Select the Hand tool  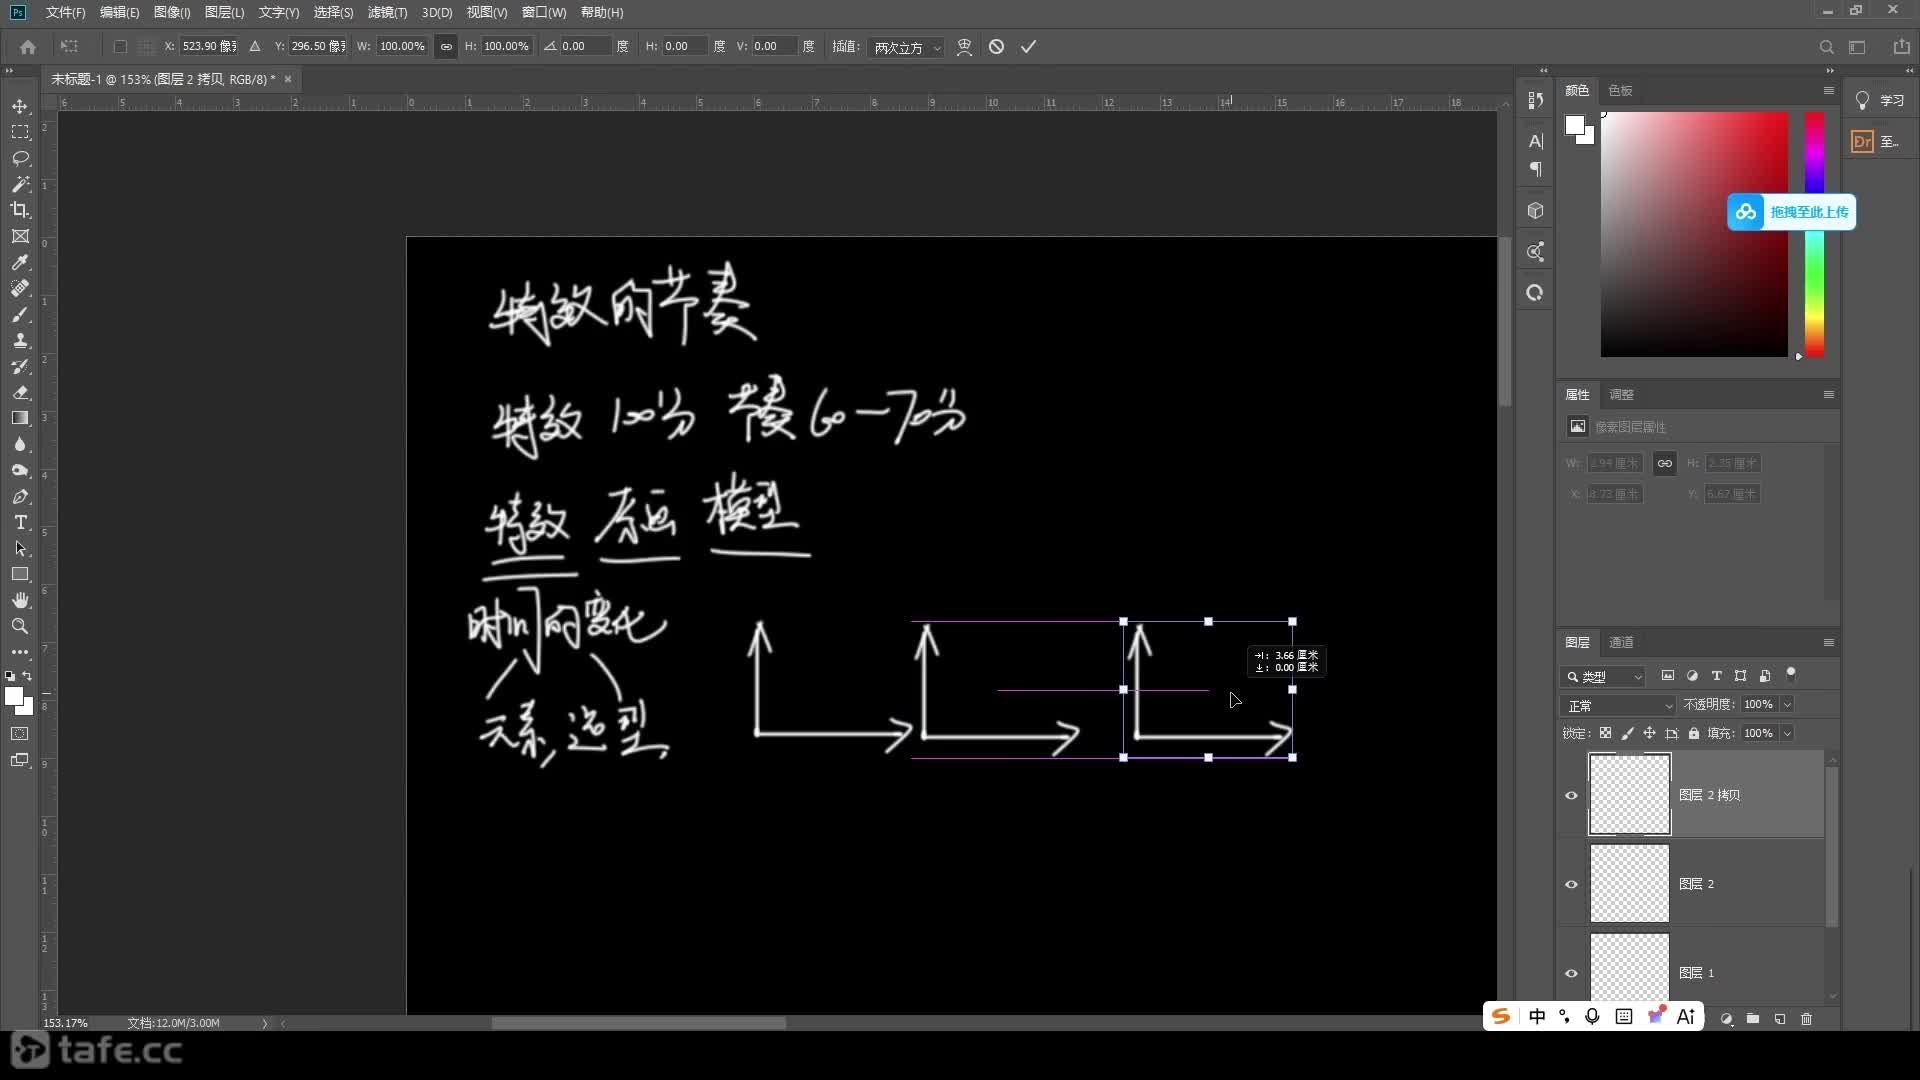20,600
